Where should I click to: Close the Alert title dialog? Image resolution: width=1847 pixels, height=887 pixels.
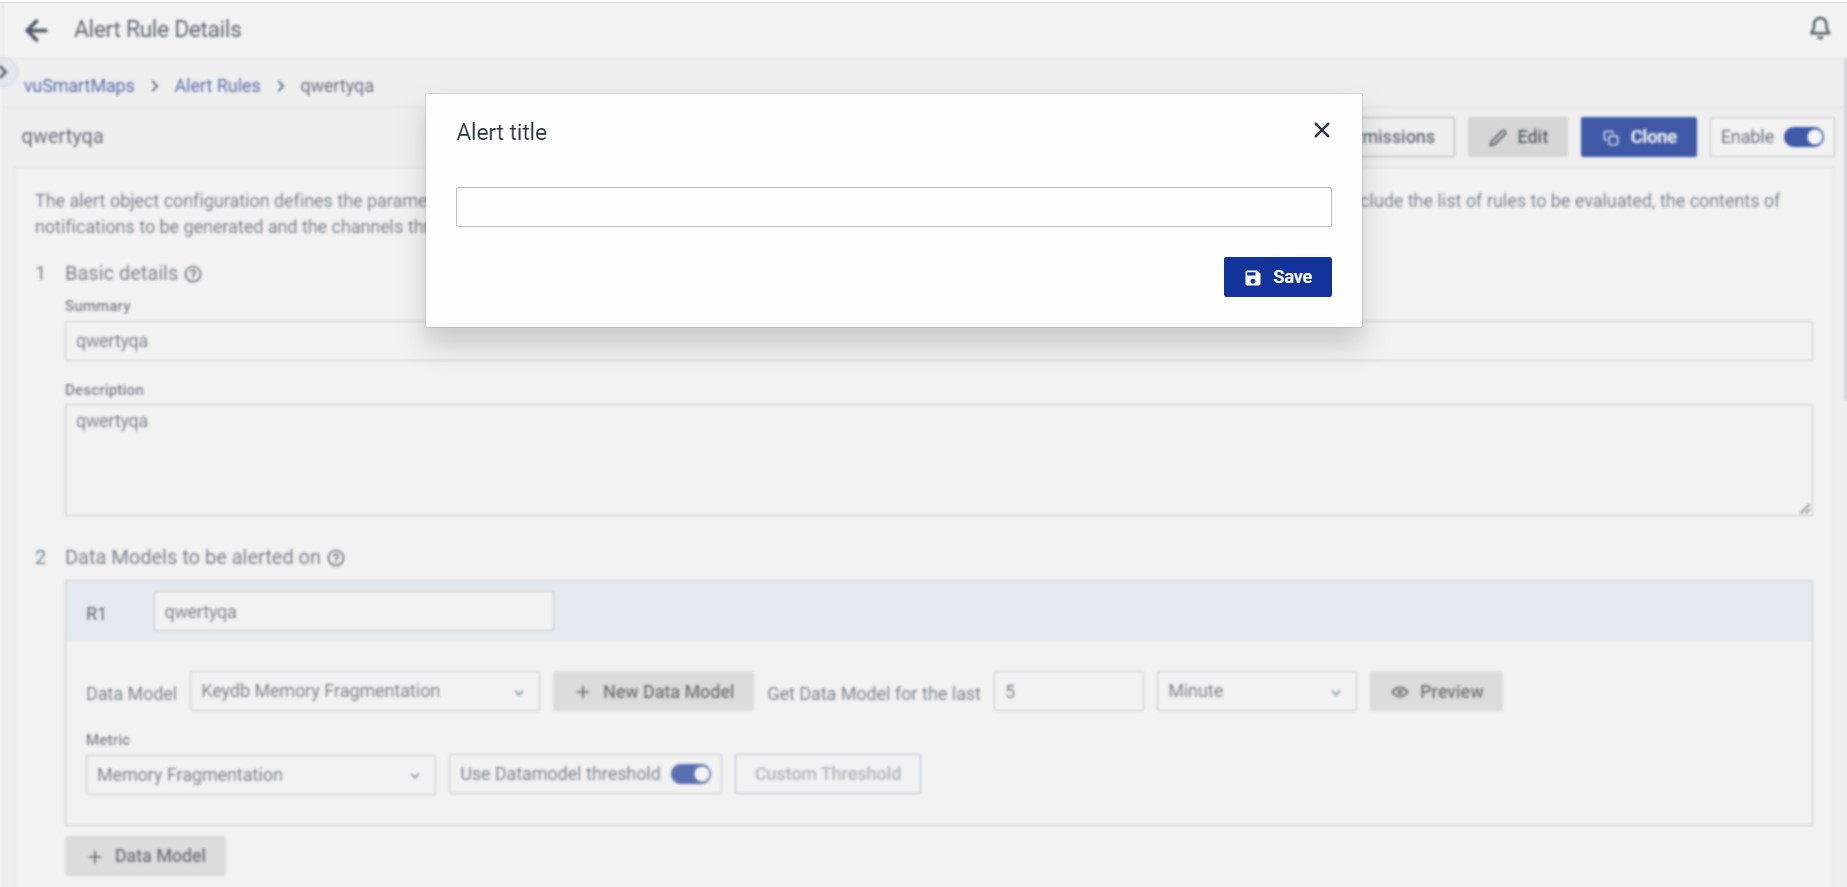tap(1321, 131)
